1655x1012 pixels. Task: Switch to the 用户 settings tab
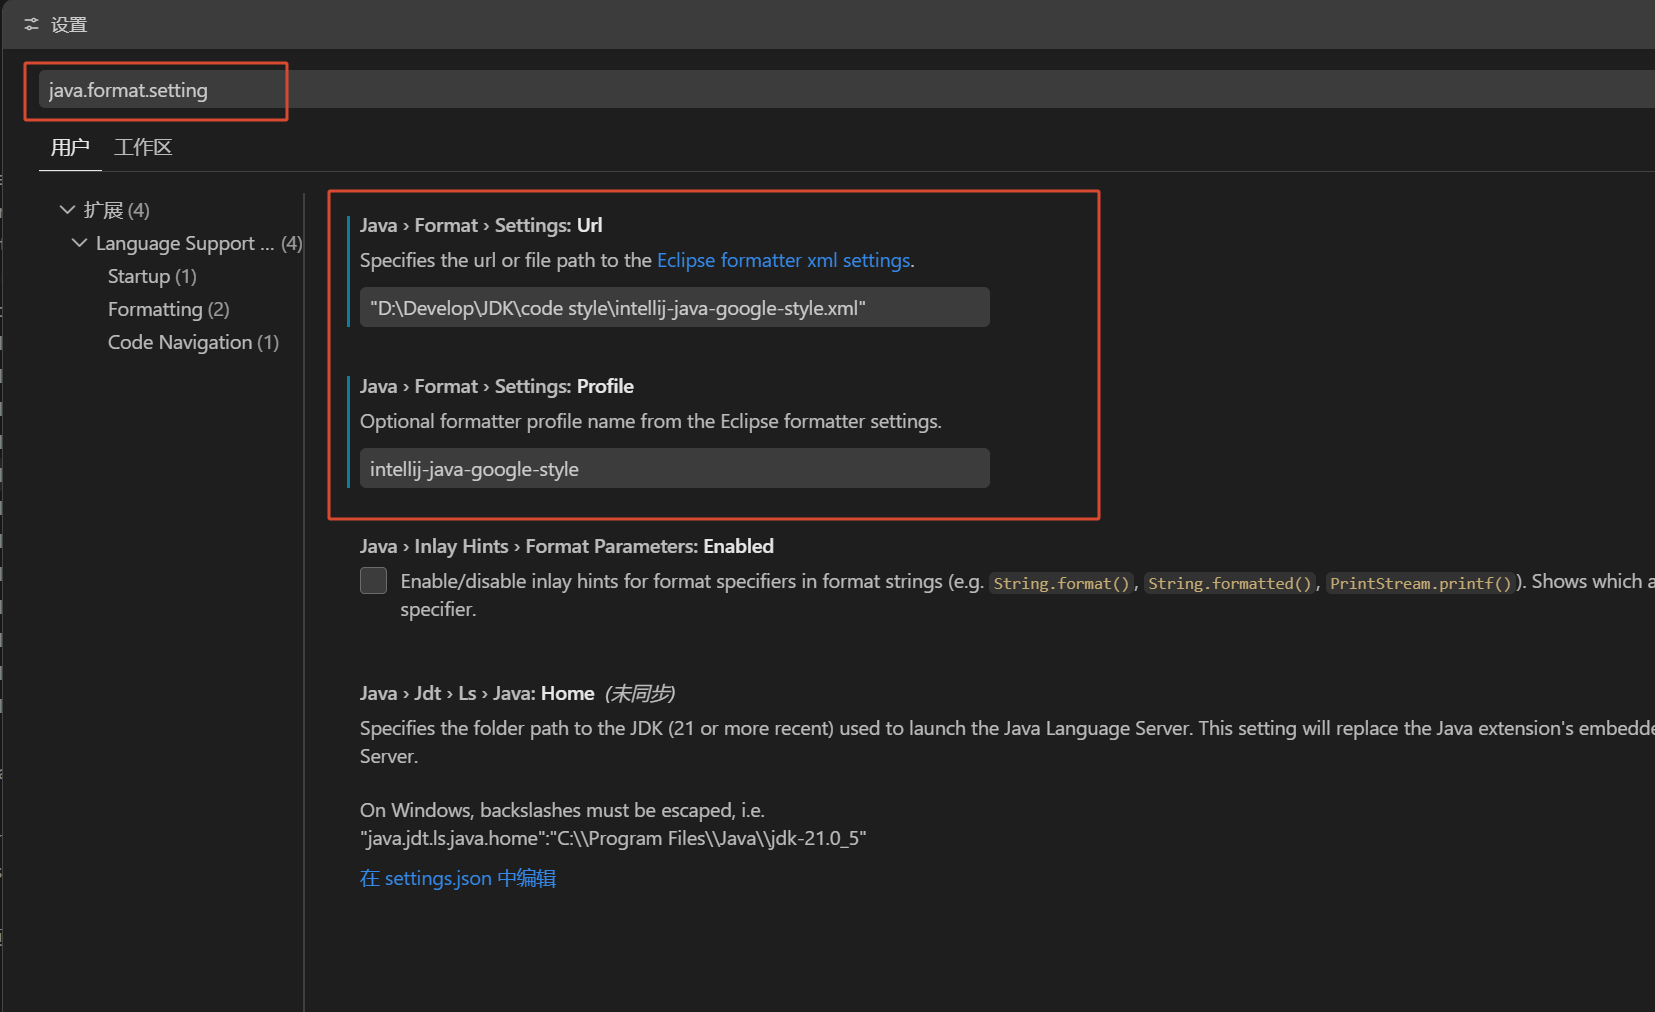(70, 148)
